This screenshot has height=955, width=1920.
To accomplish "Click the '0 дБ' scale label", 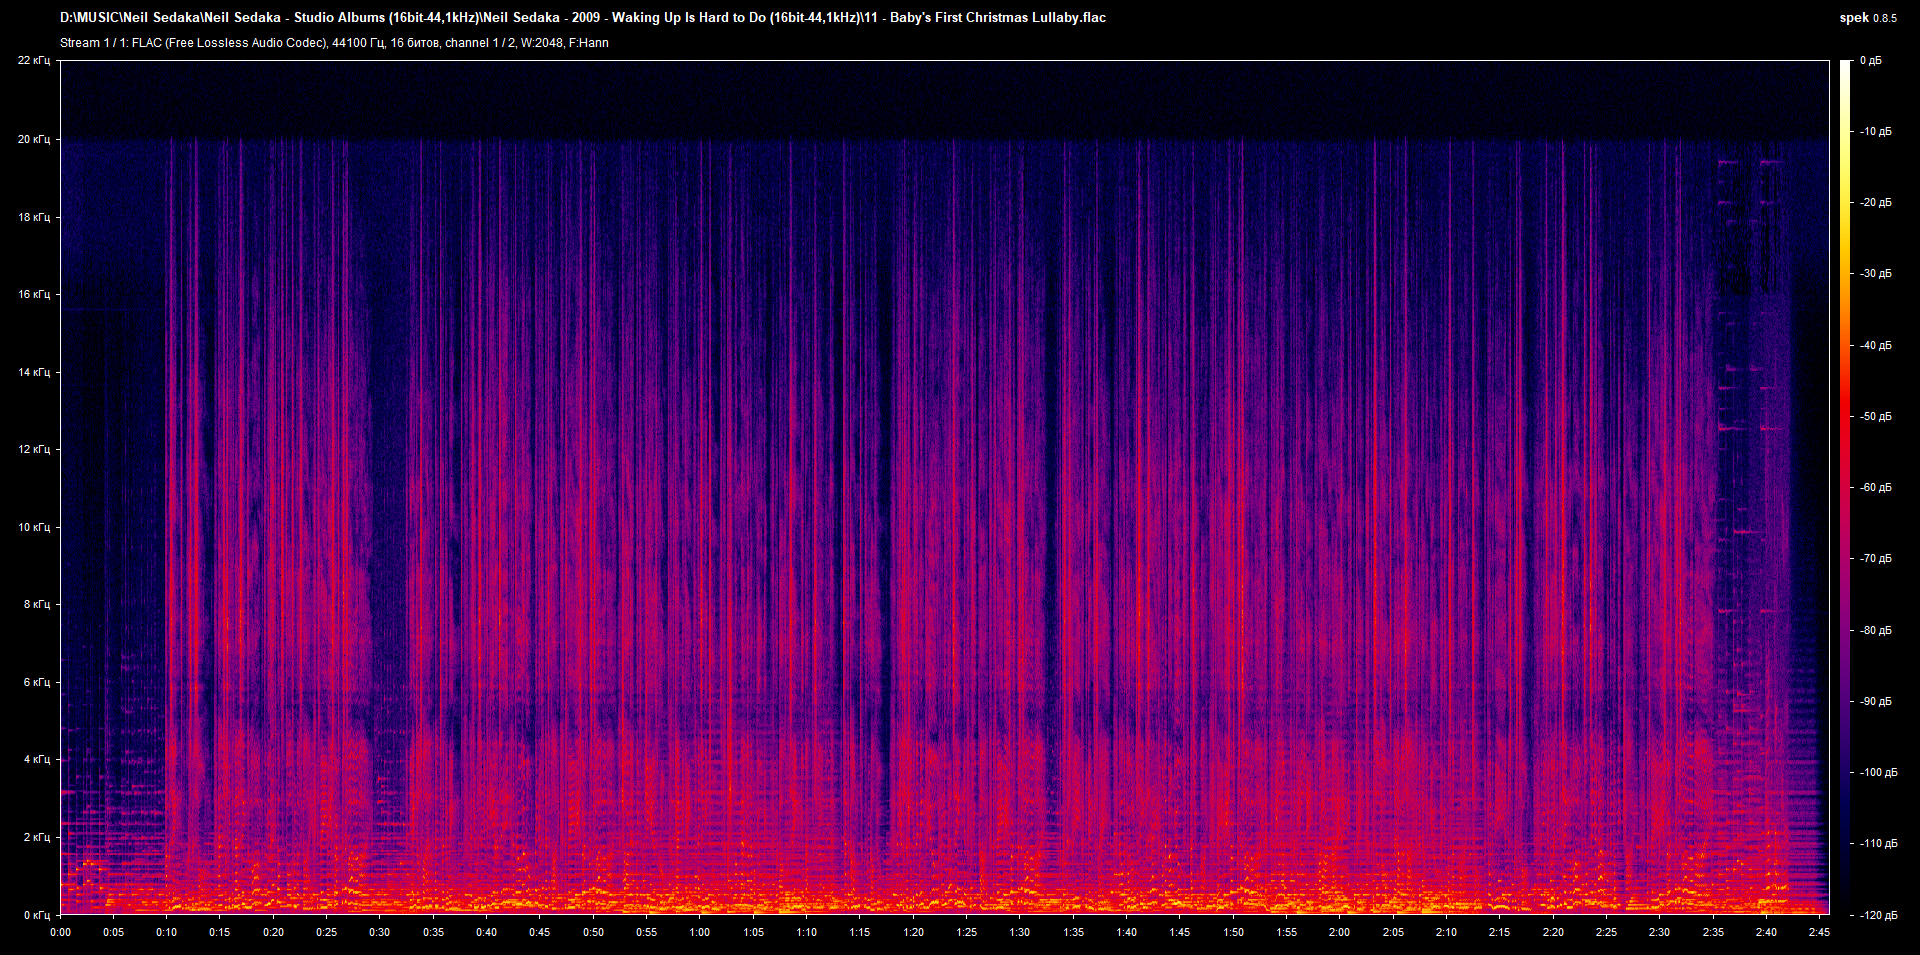I will (1871, 60).
